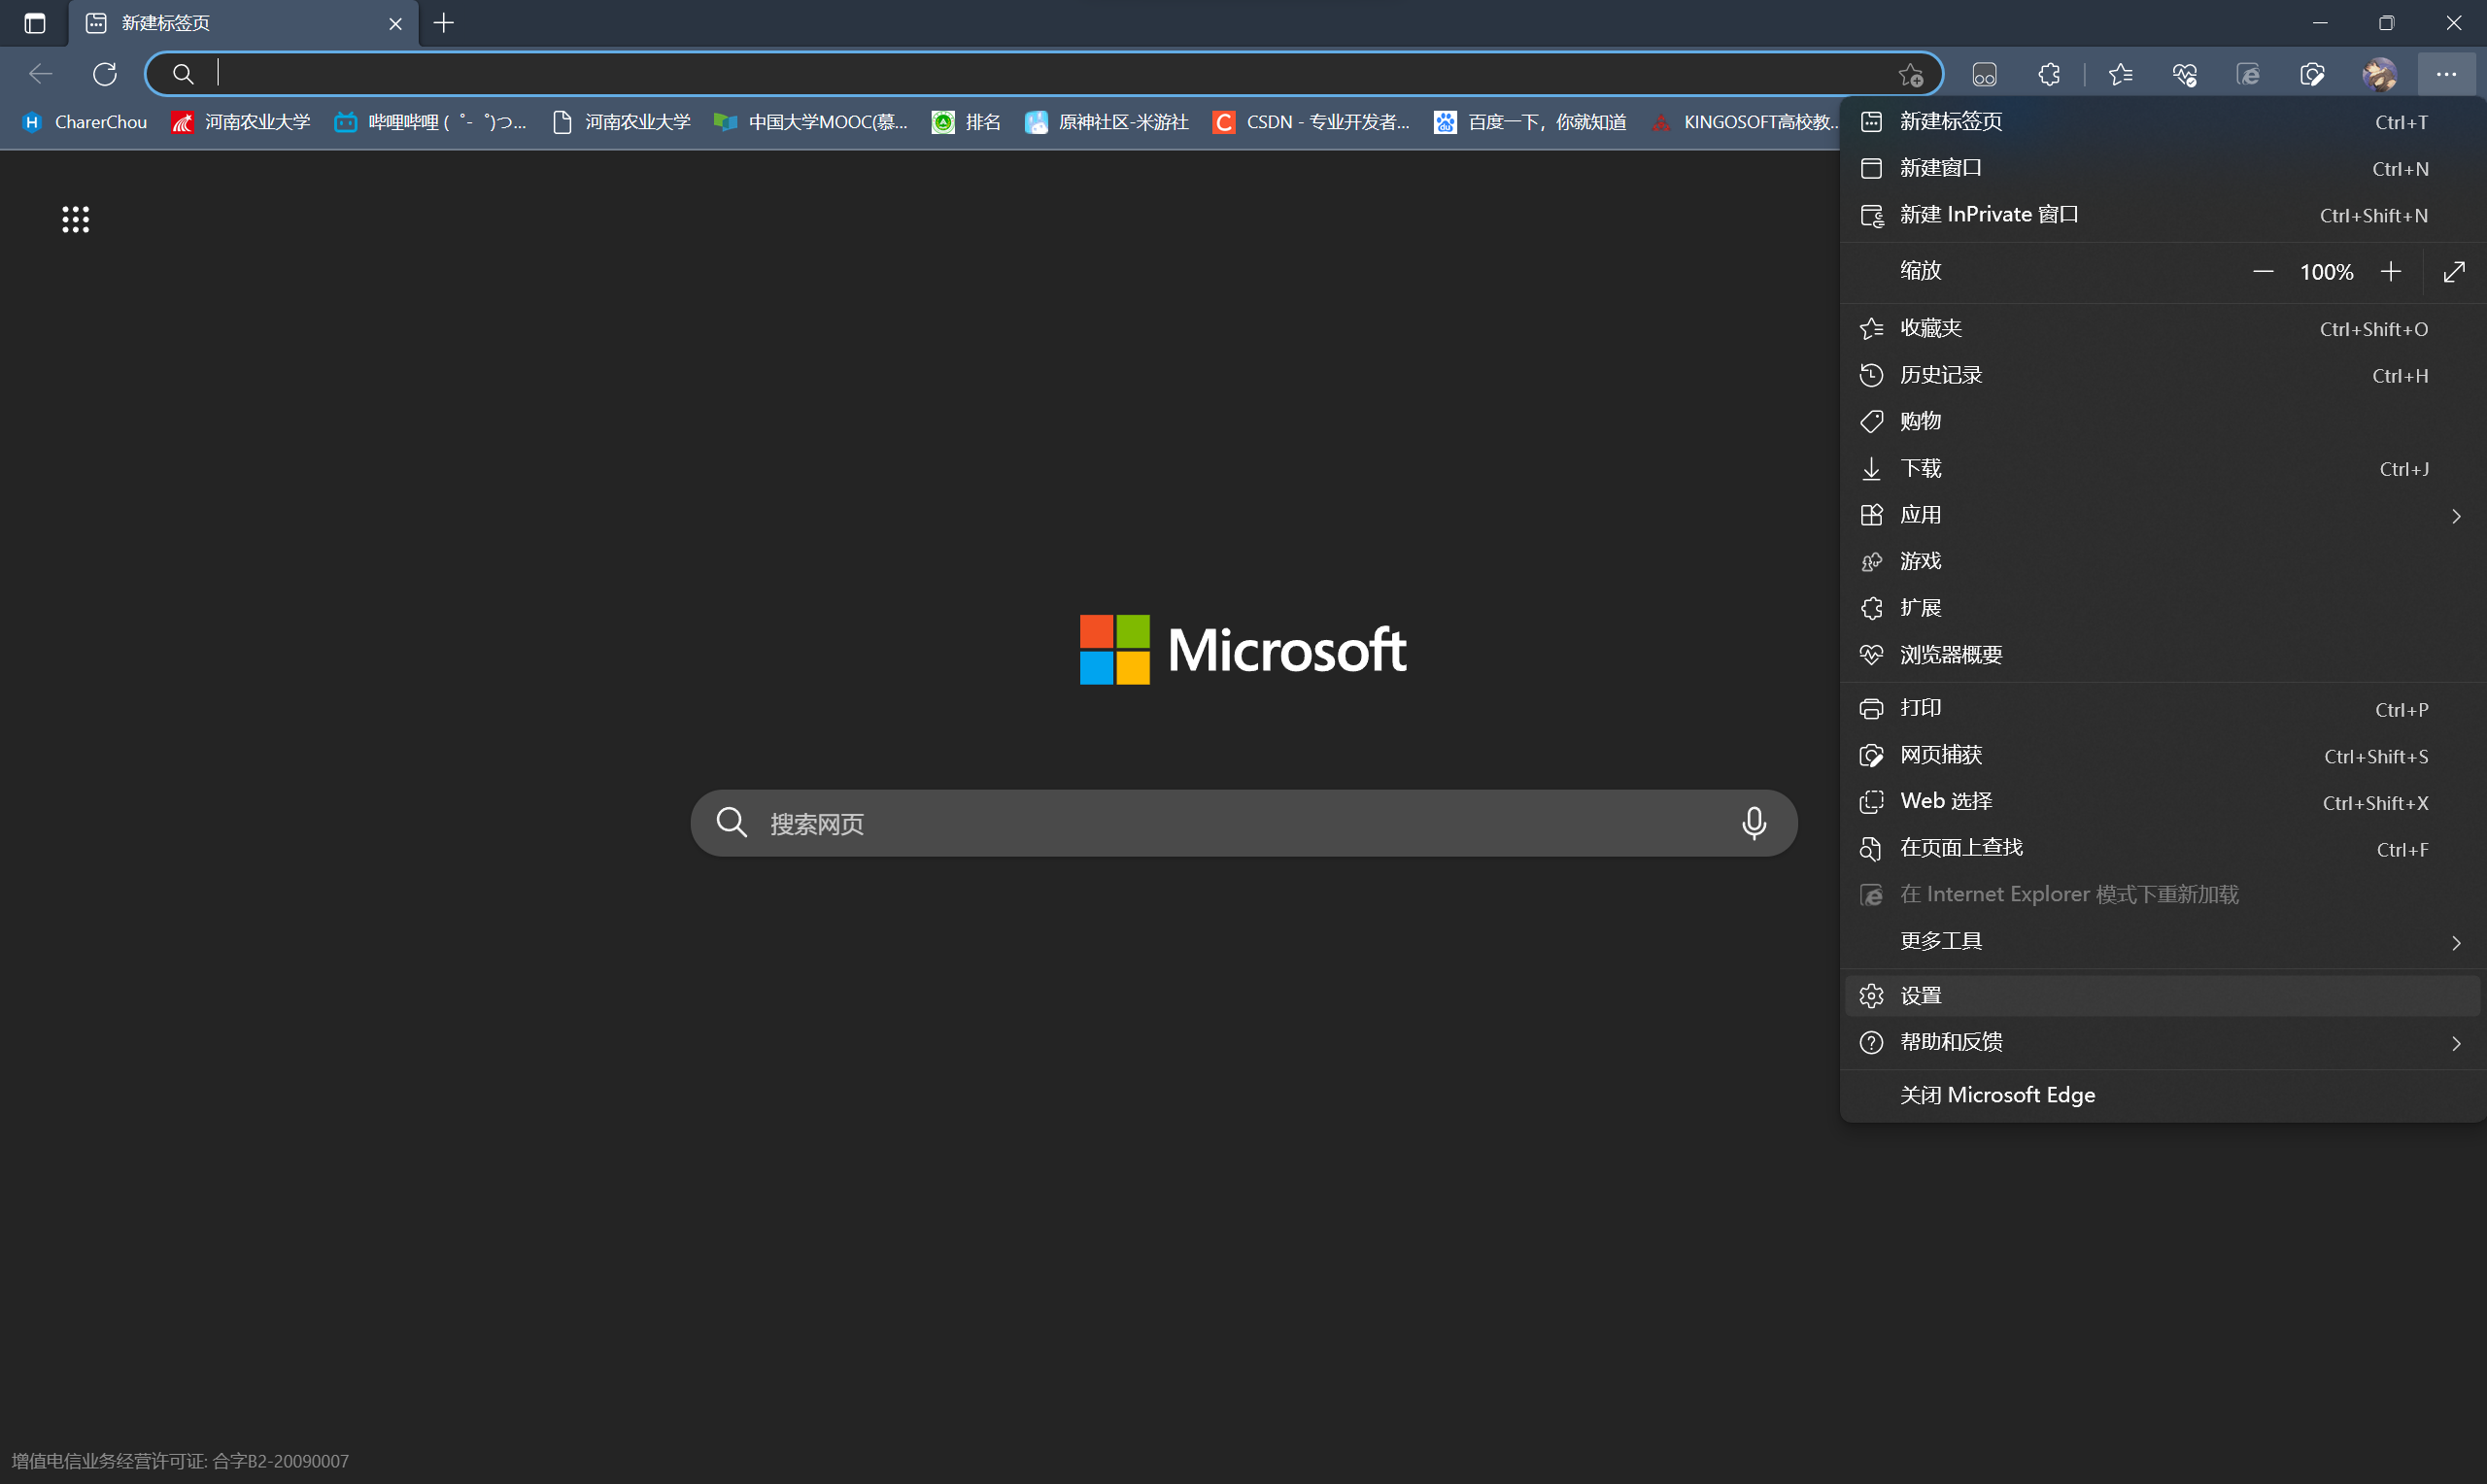Open the KINGOSOFT高校教 bookmark
Screen dimensions: 2487x1484
(1745, 122)
